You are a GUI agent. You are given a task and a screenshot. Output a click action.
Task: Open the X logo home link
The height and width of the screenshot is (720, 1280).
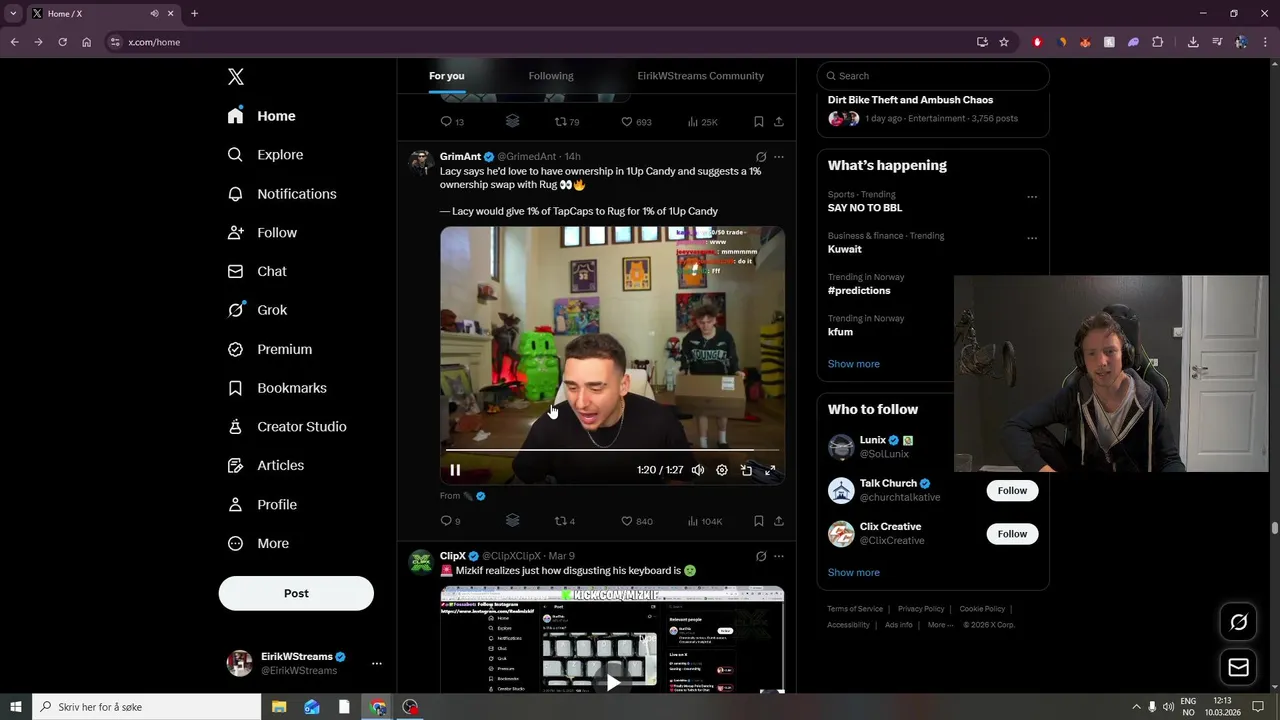pyautogui.click(x=236, y=77)
